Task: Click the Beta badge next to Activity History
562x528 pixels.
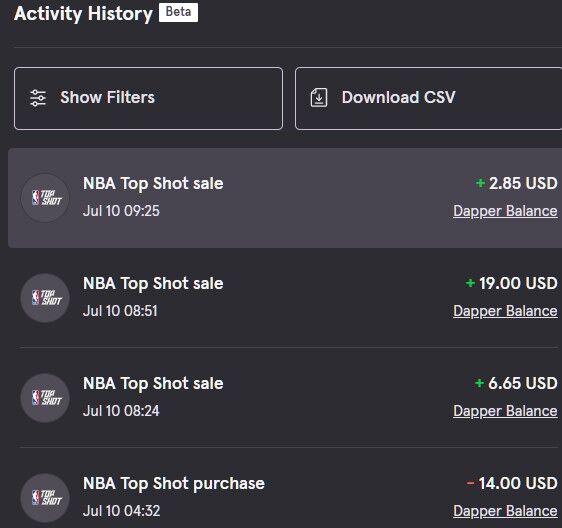Action: click(x=178, y=12)
